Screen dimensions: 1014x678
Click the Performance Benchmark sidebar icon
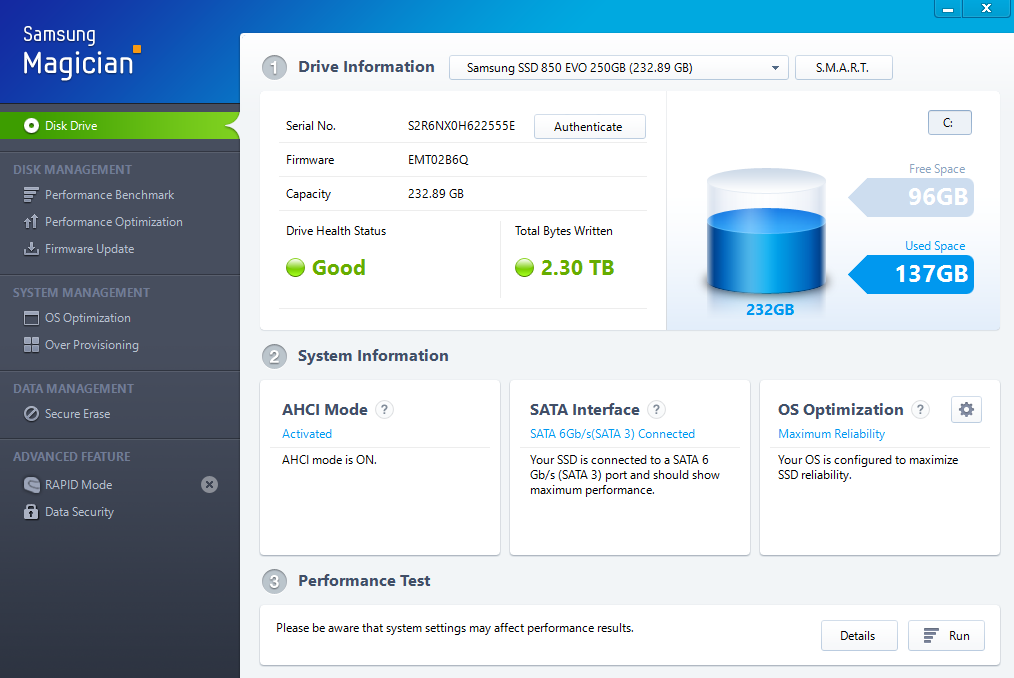click(31, 195)
